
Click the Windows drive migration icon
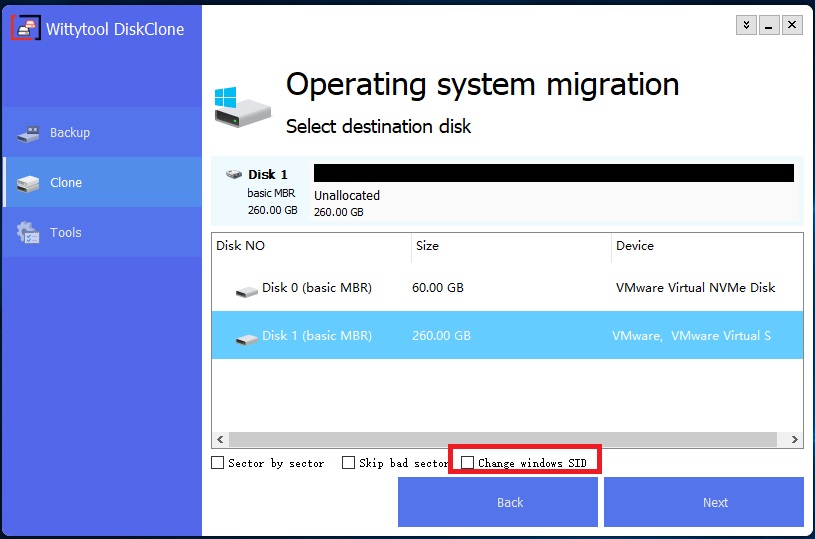point(242,107)
